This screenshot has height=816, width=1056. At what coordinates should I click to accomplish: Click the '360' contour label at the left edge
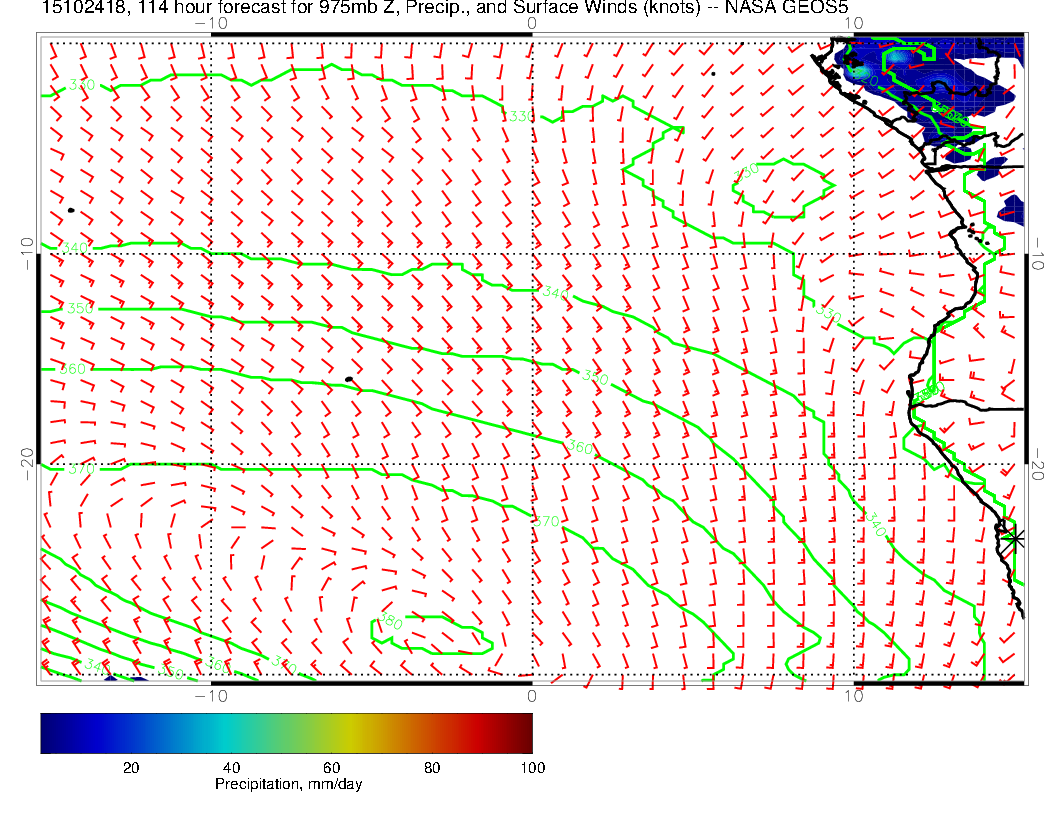click(x=73, y=369)
